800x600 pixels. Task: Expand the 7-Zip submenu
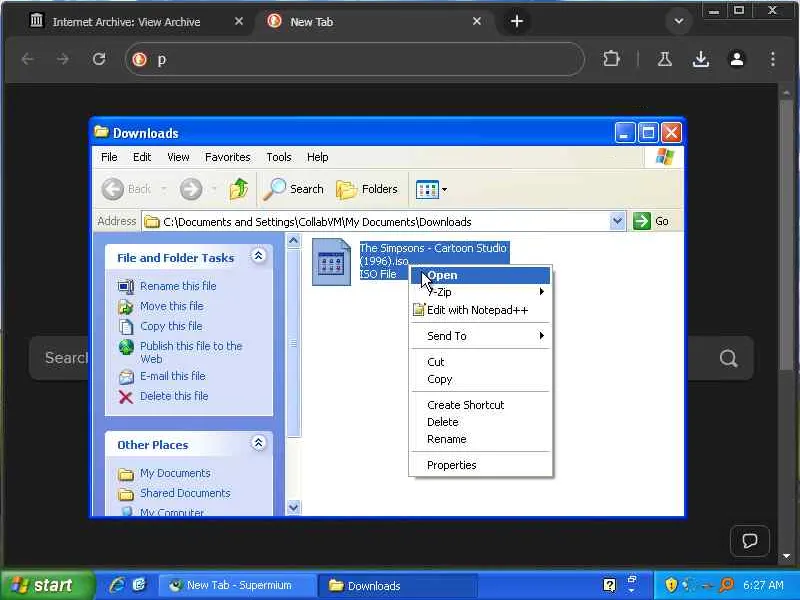coord(481,292)
